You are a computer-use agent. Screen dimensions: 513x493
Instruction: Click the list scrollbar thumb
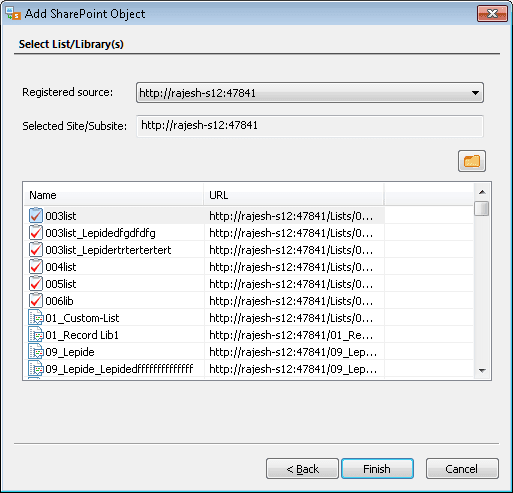482,209
